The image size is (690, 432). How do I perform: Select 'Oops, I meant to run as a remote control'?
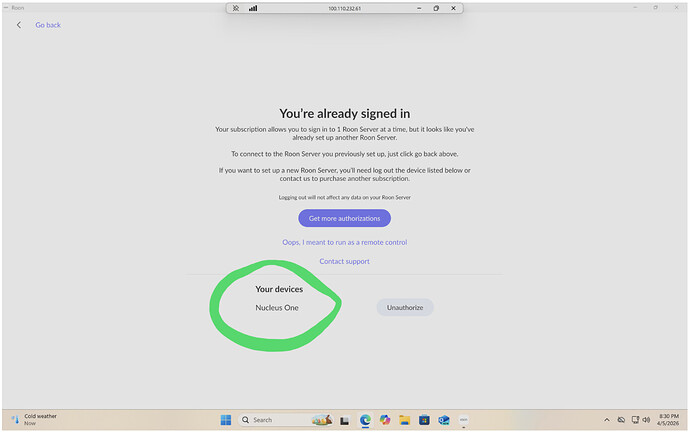(x=344, y=242)
